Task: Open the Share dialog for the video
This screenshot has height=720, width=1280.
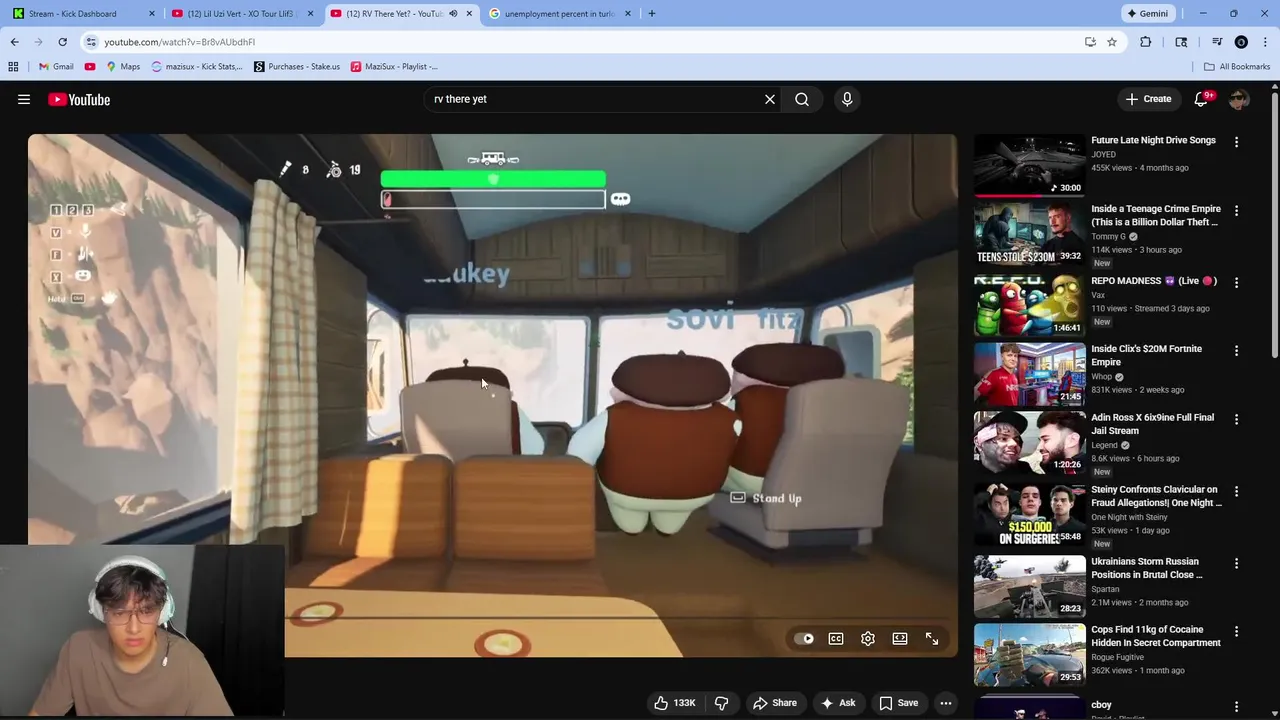Action: pos(775,703)
